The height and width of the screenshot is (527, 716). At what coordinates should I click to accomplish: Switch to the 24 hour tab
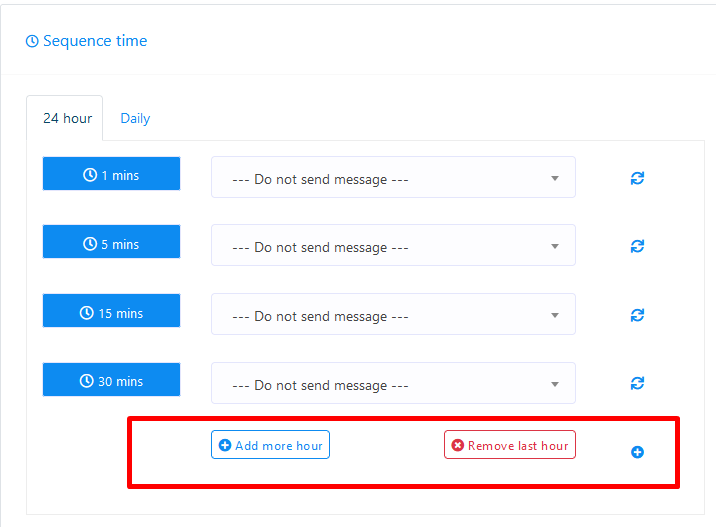click(x=67, y=118)
